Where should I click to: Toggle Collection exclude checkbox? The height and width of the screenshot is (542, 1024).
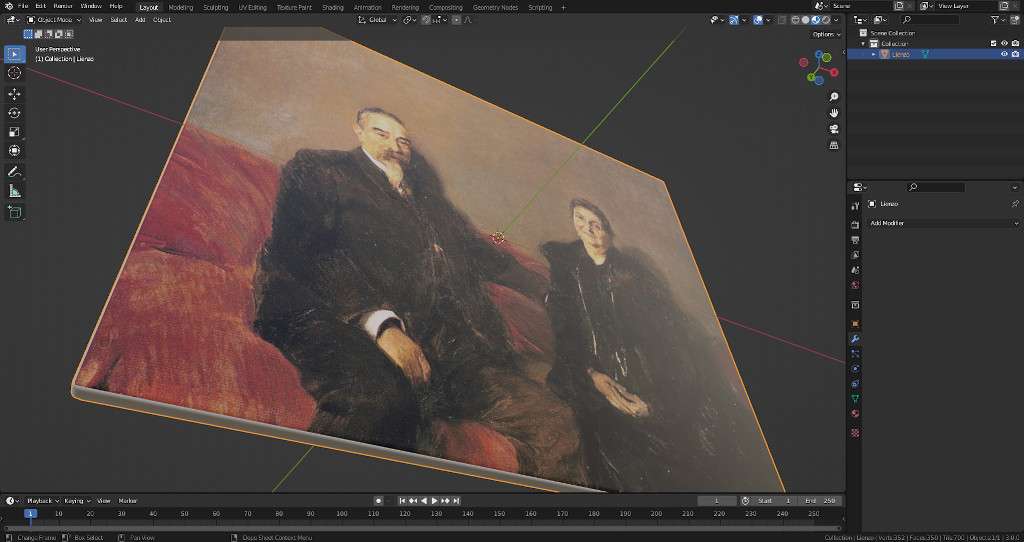point(994,44)
